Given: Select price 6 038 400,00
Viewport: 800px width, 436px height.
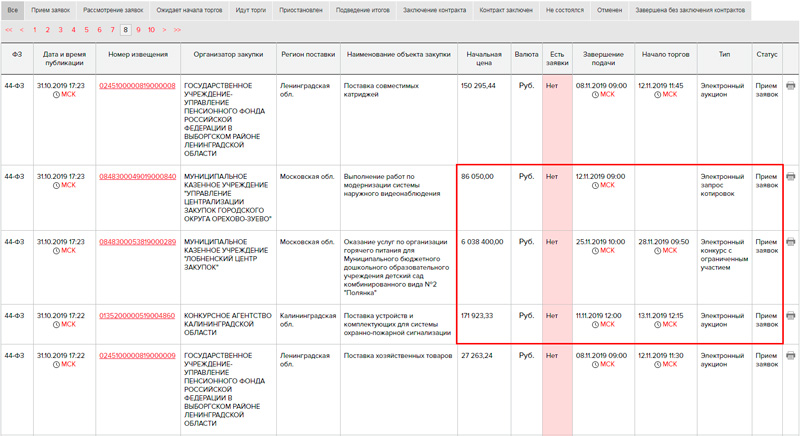Looking at the screenshot, I should 482,242.
